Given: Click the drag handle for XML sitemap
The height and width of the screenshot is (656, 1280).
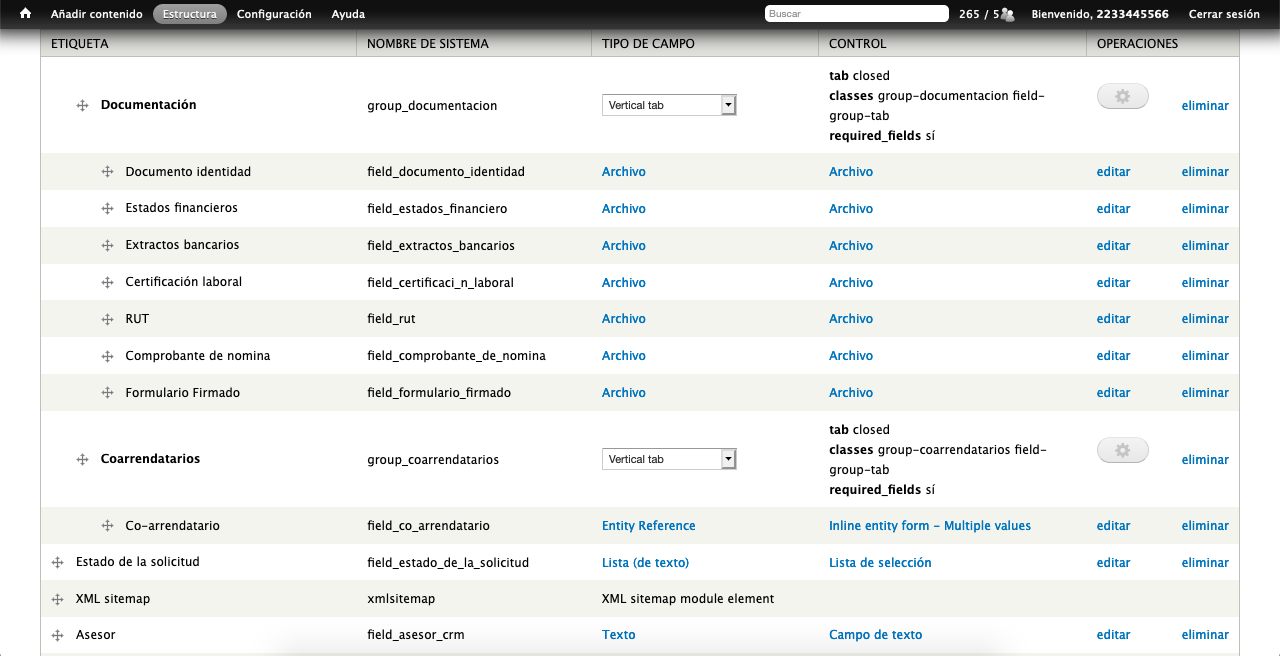Looking at the screenshot, I should coord(58,599).
